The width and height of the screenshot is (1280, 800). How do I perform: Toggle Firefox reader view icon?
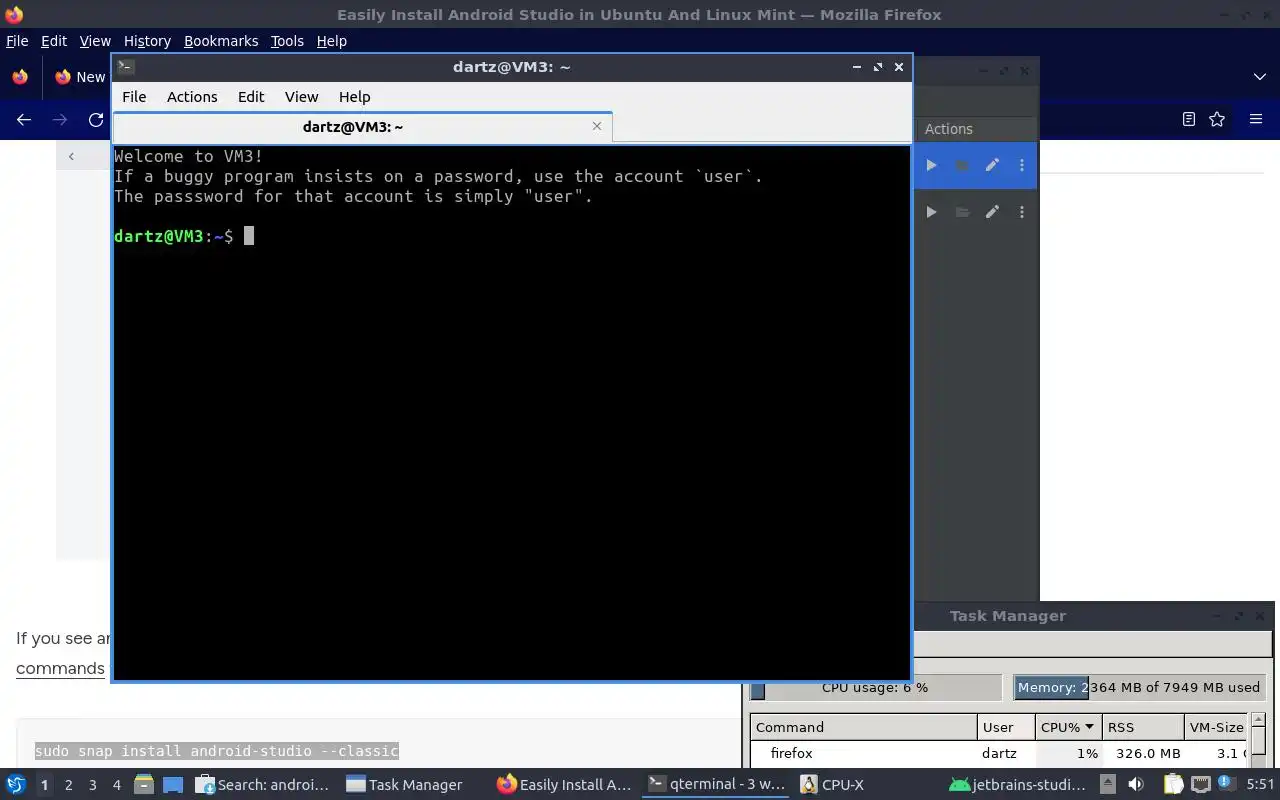coord(1188,119)
